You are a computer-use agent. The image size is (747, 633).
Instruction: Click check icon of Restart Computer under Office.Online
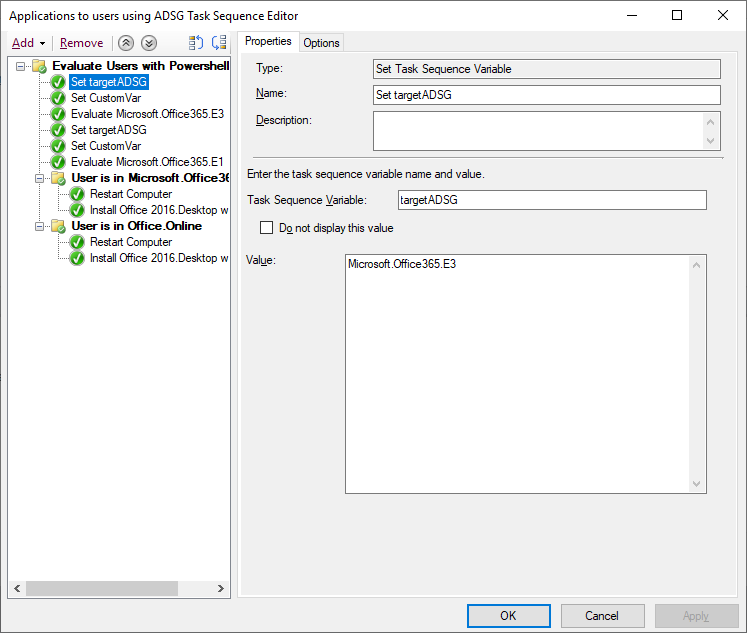coord(77,242)
